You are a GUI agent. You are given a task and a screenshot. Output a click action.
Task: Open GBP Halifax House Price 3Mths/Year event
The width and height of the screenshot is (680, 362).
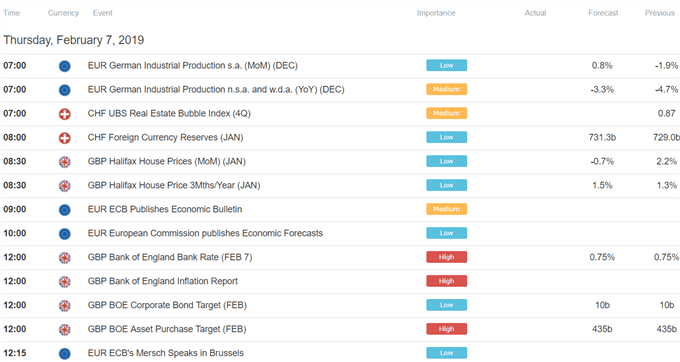[174, 185]
